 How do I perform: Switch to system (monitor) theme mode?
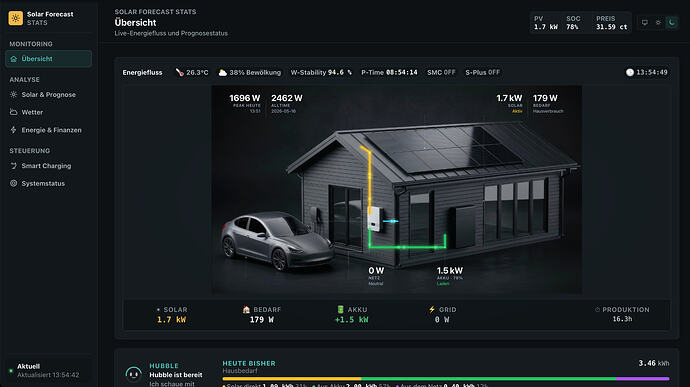645,22
